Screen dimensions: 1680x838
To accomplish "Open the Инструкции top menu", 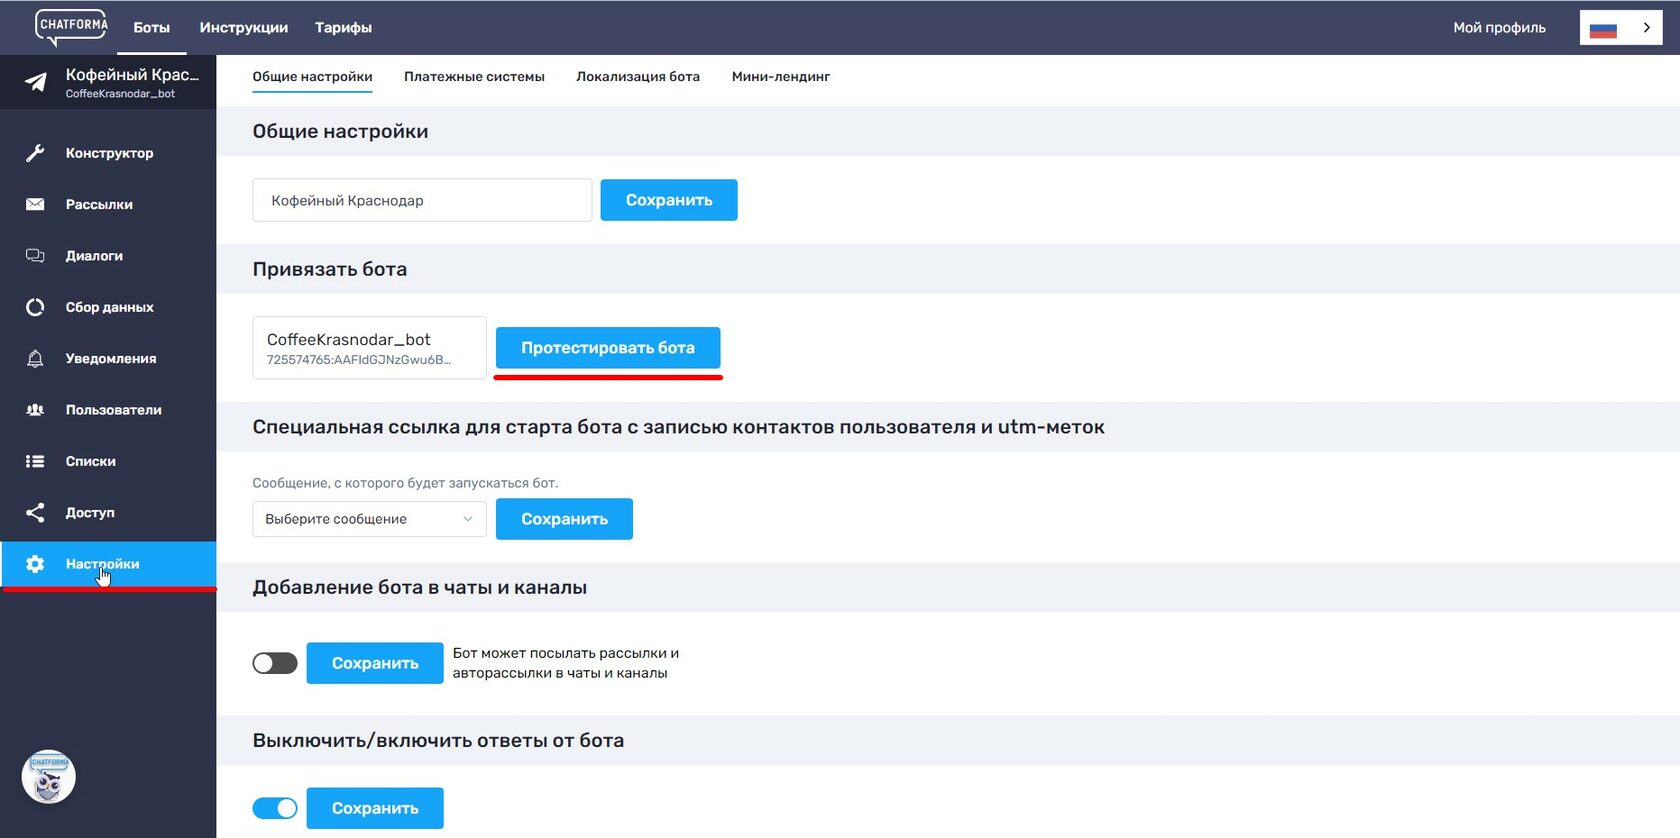I will pos(244,28).
